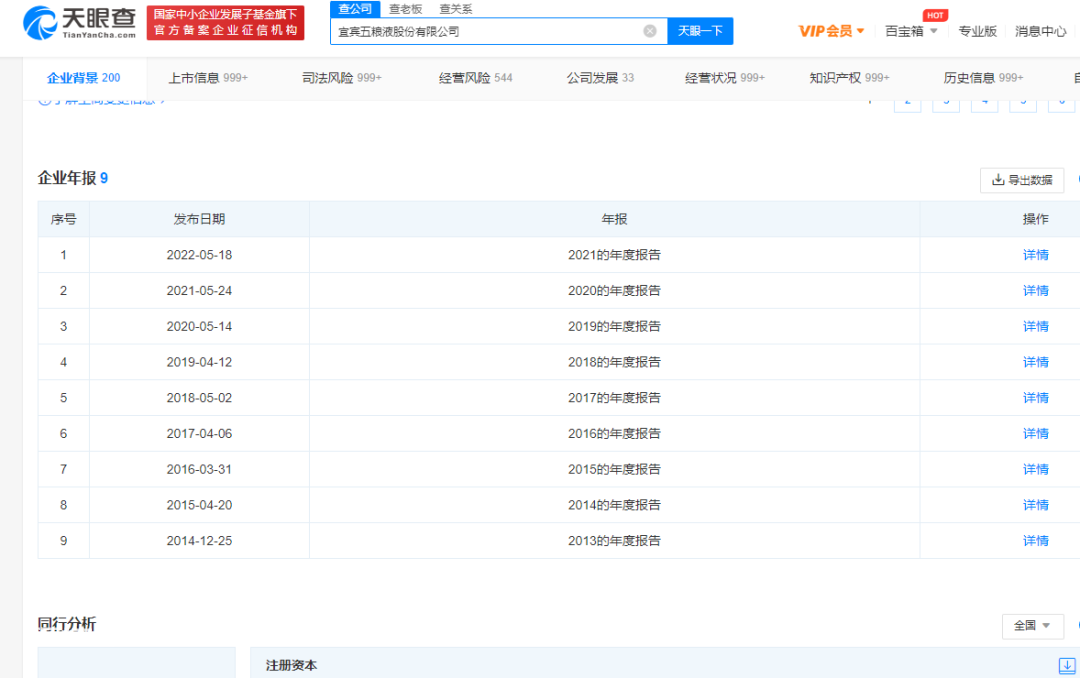Click the 2015-04-20 publish date cell
Screen dimensions: 1080x678
199,506
